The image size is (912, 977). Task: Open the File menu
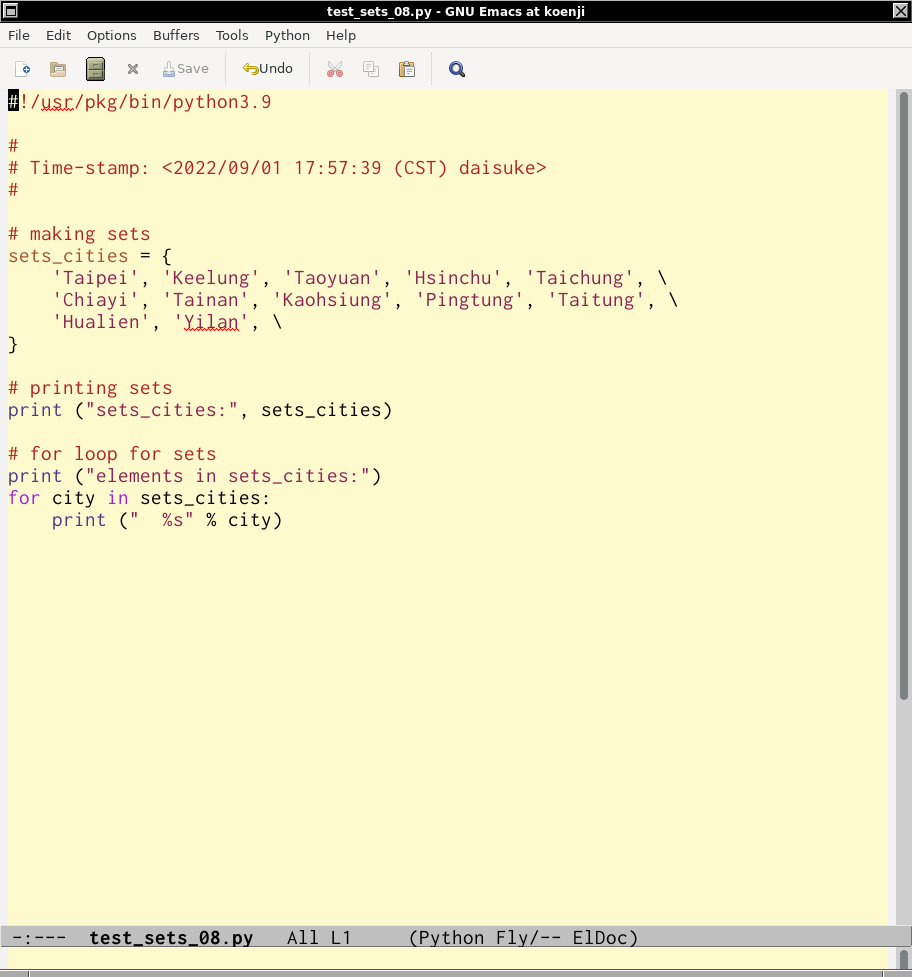[19, 35]
